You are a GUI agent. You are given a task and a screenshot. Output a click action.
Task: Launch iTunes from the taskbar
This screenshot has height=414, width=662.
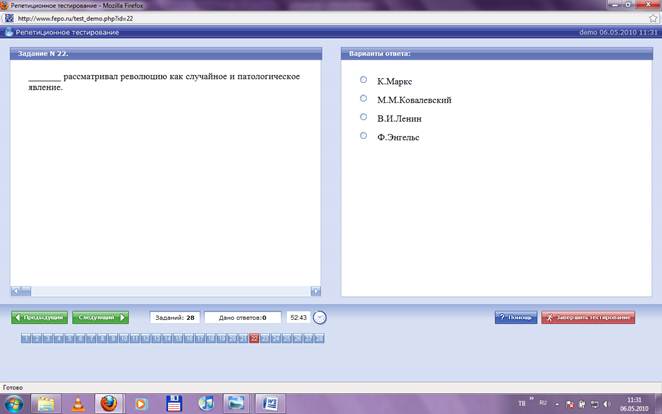[x=206, y=404]
